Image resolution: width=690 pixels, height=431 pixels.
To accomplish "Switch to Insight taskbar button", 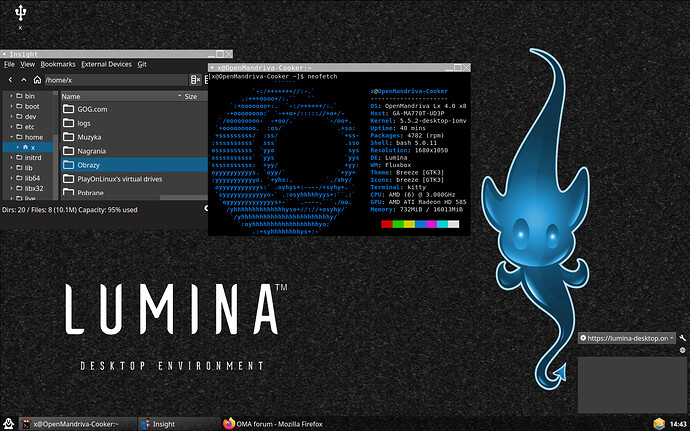I will 179,424.
